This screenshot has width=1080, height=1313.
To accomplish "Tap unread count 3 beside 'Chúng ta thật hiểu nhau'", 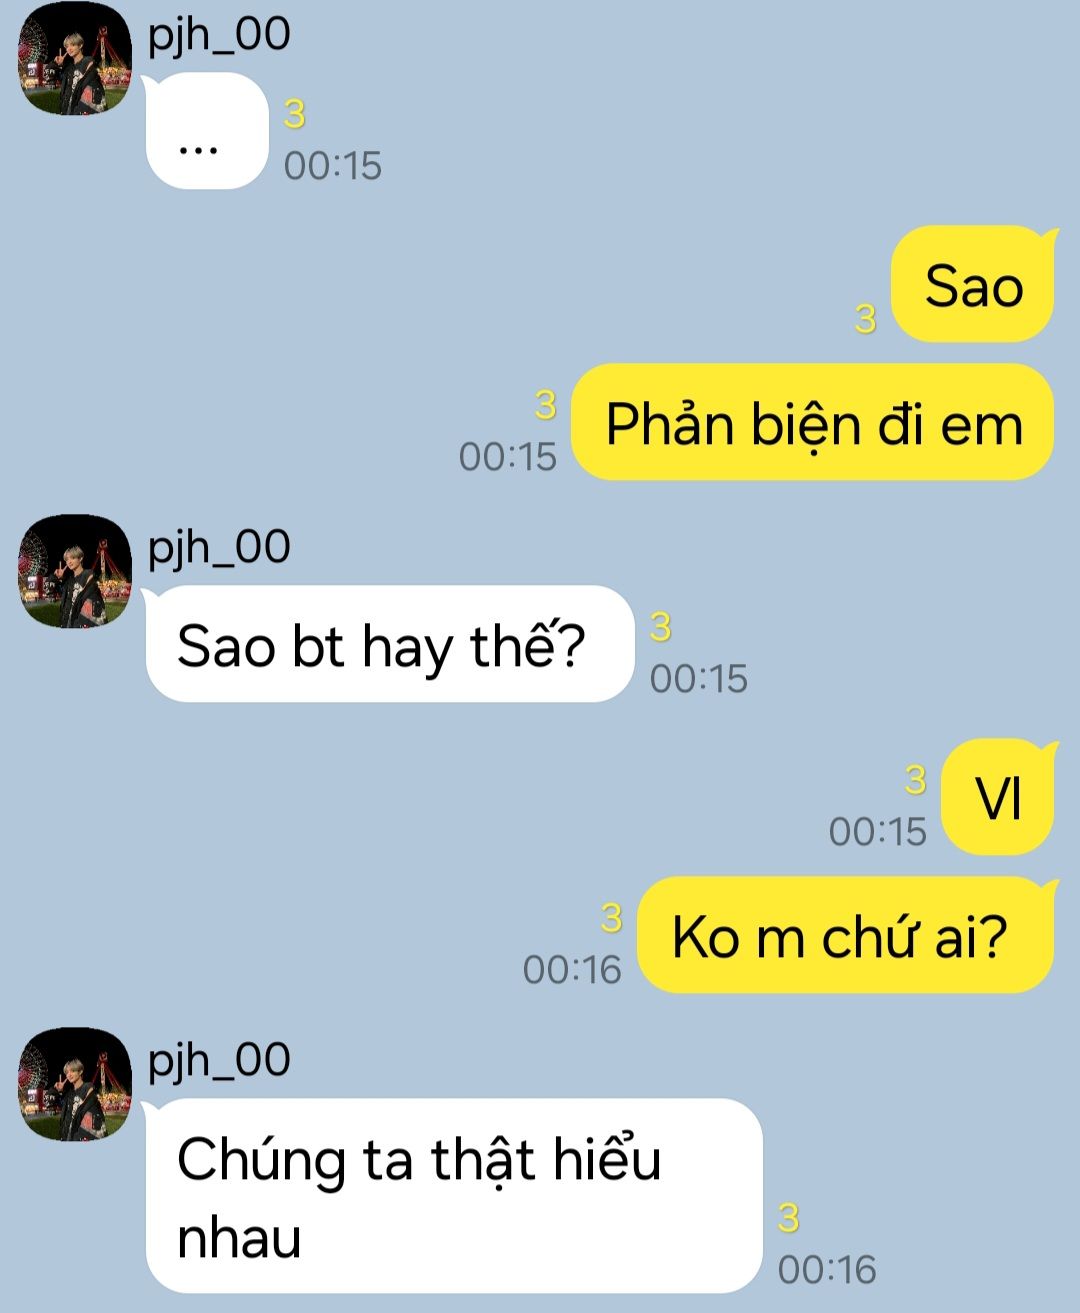I will point(789,1218).
